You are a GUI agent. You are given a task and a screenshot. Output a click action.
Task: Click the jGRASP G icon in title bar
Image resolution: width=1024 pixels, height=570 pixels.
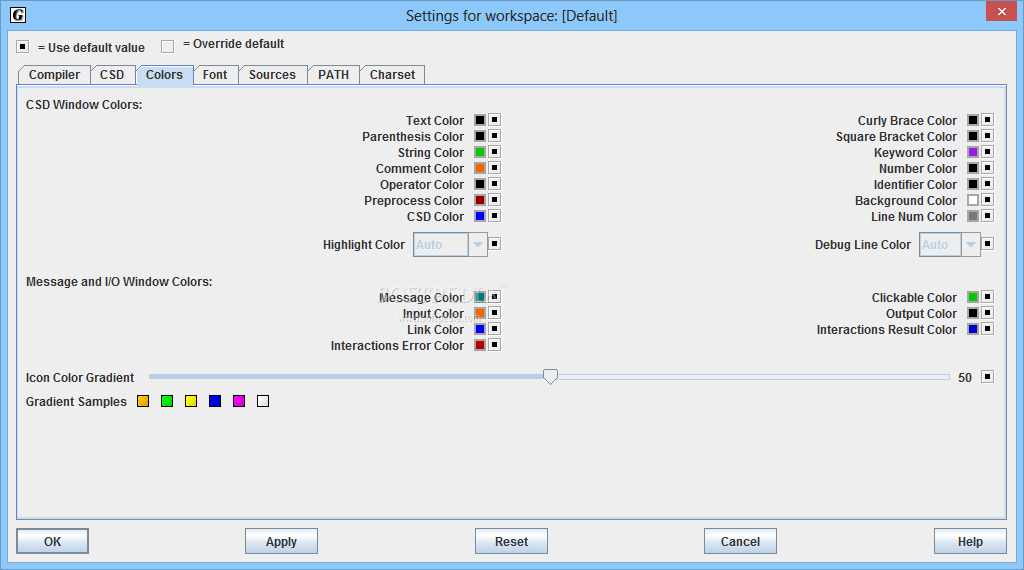click(x=18, y=15)
